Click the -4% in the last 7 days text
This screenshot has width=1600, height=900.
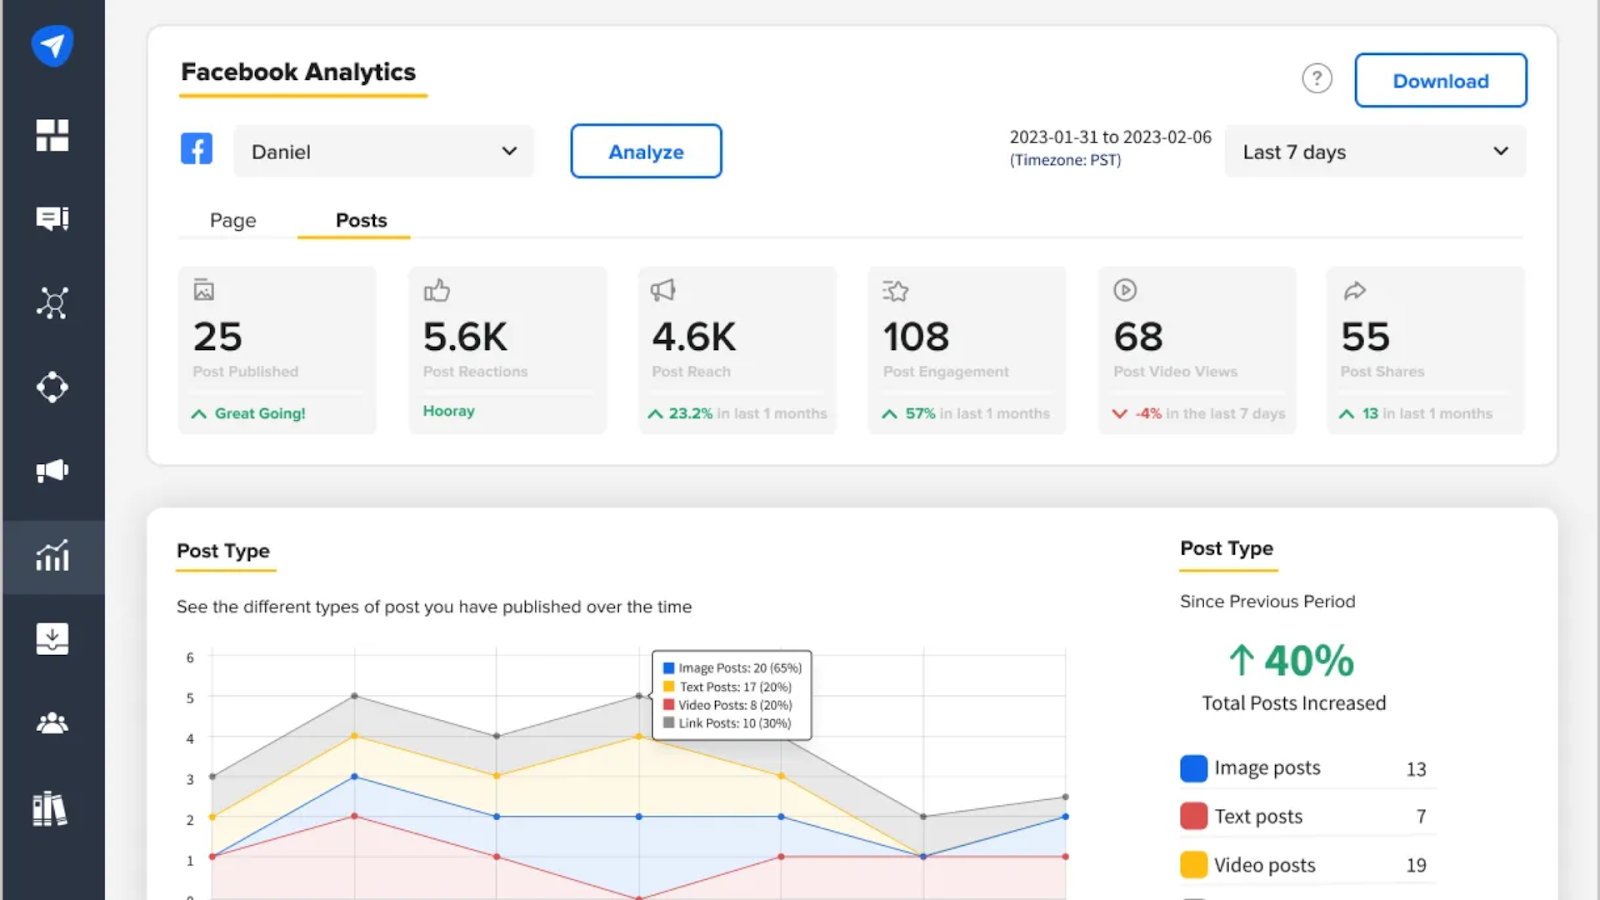(x=1210, y=413)
